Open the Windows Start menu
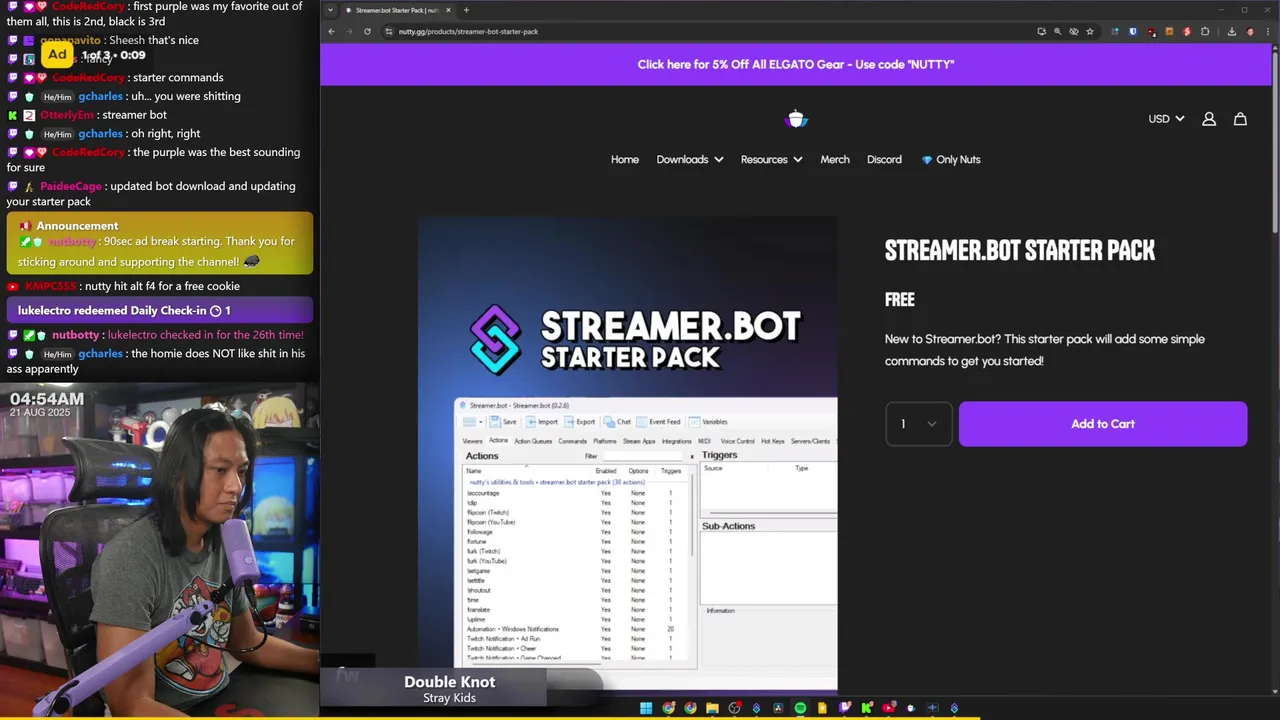This screenshot has height=720, width=1280. tap(646, 708)
